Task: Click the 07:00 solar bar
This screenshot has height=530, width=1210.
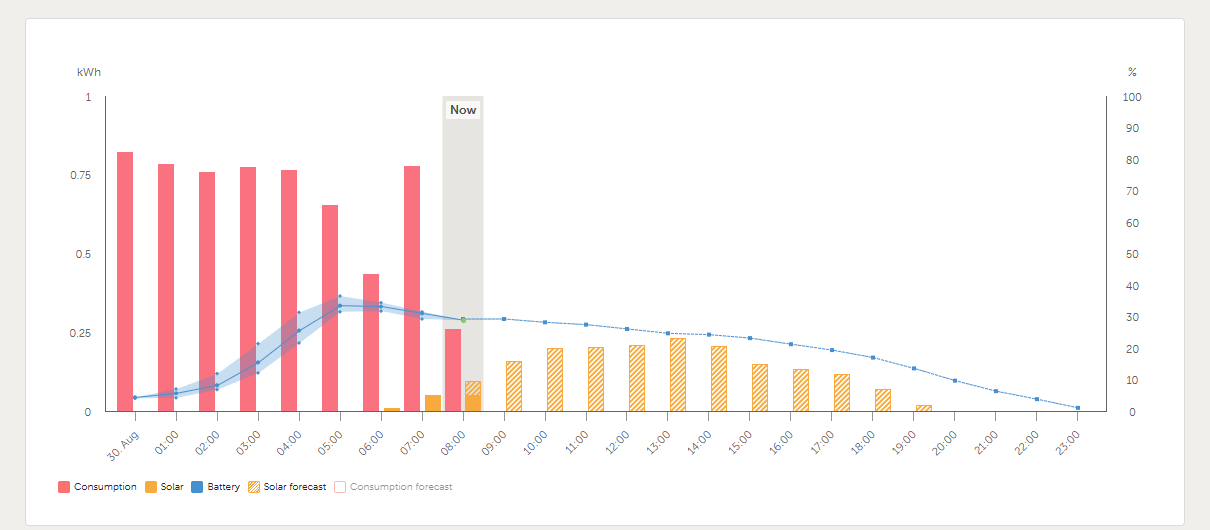Action: coord(433,403)
